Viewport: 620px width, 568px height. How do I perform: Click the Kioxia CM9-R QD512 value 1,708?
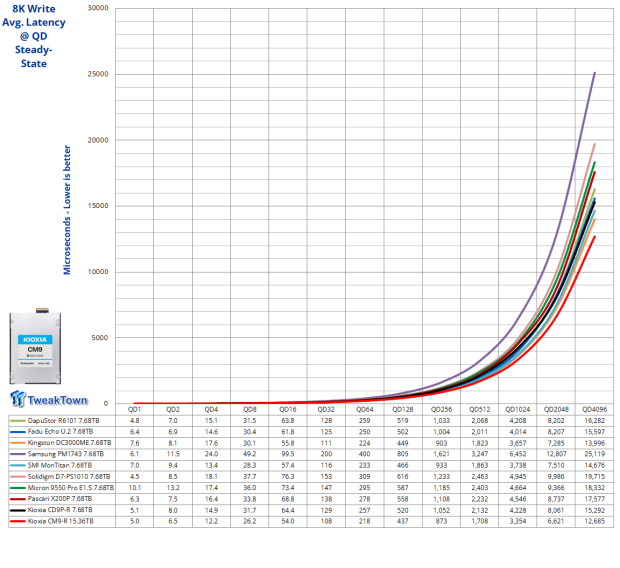click(x=480, y=521)
